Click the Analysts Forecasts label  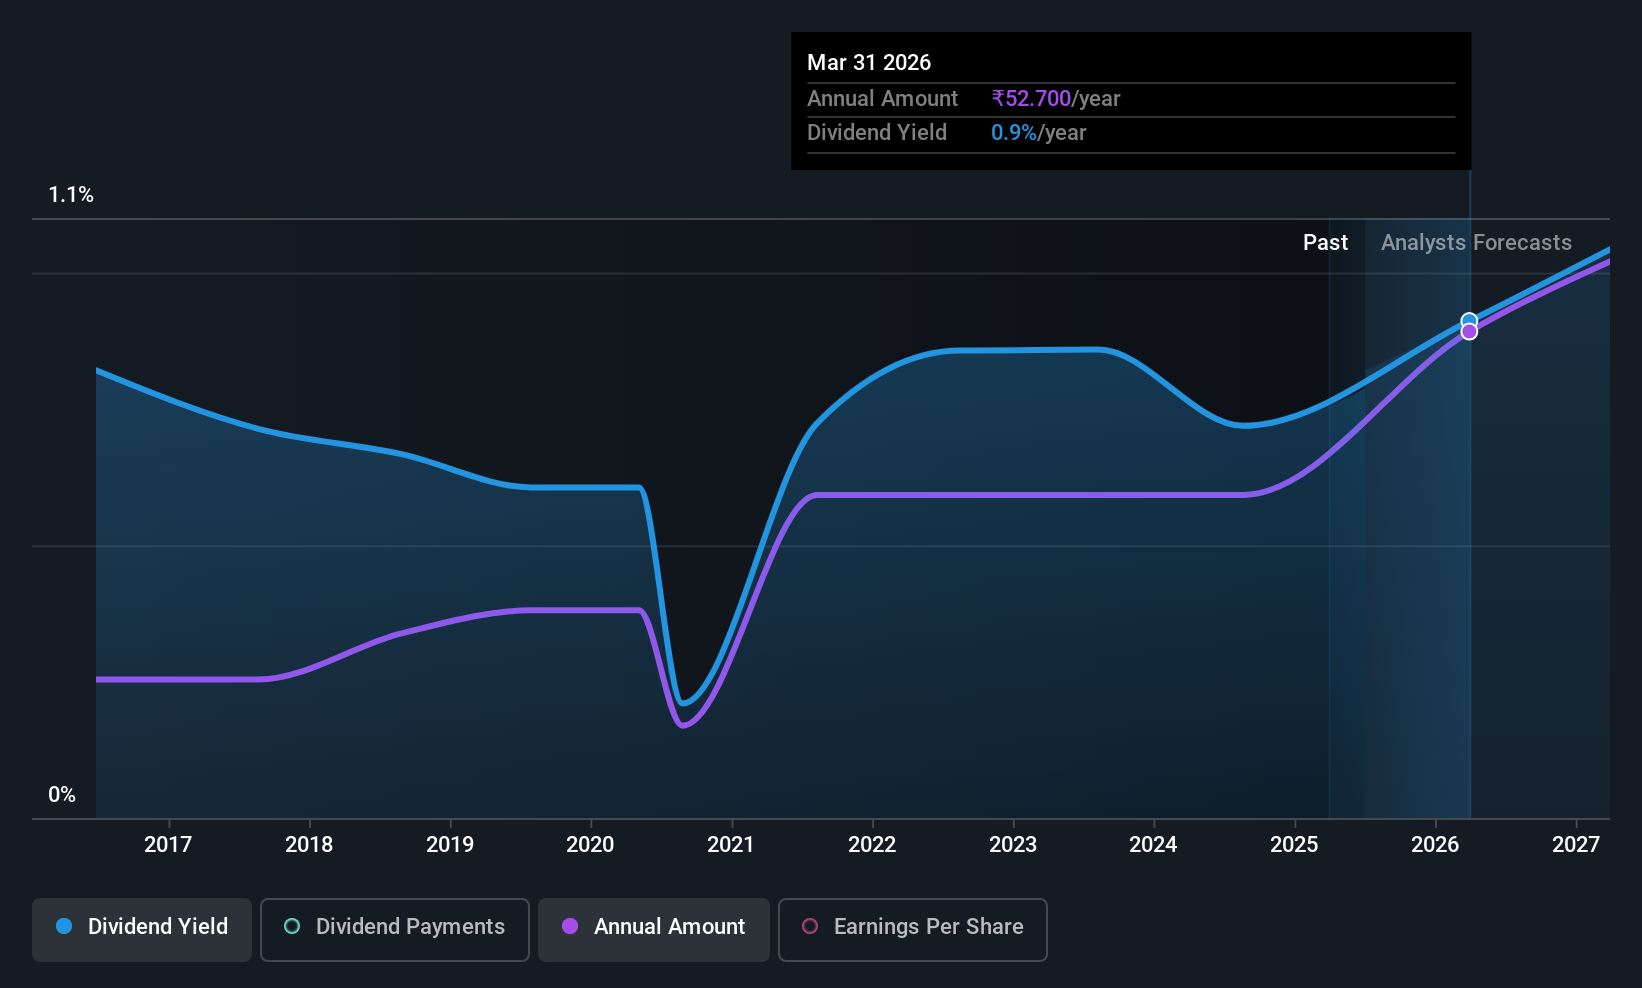click(x=1476, y=243)
